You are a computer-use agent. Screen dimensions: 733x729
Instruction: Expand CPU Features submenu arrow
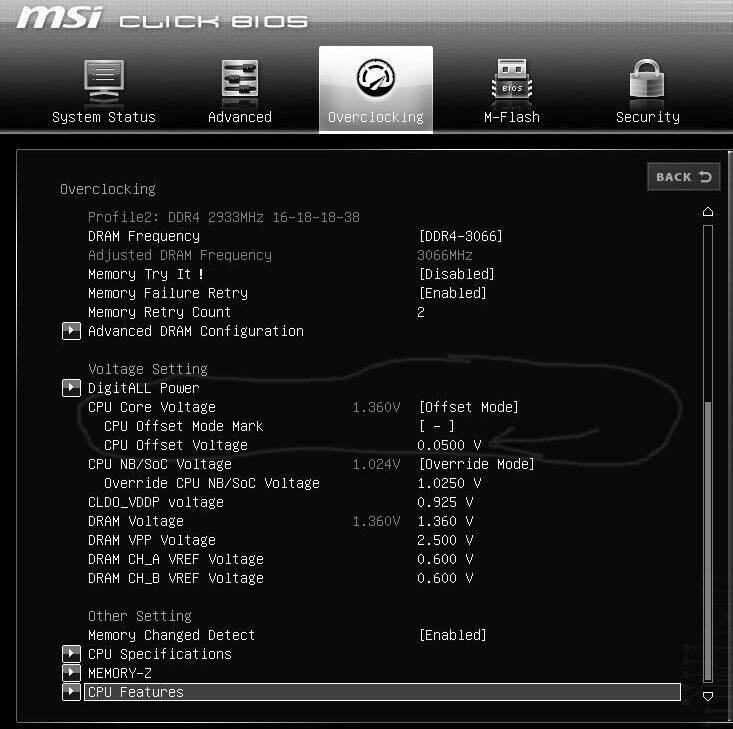pos(72,692)
